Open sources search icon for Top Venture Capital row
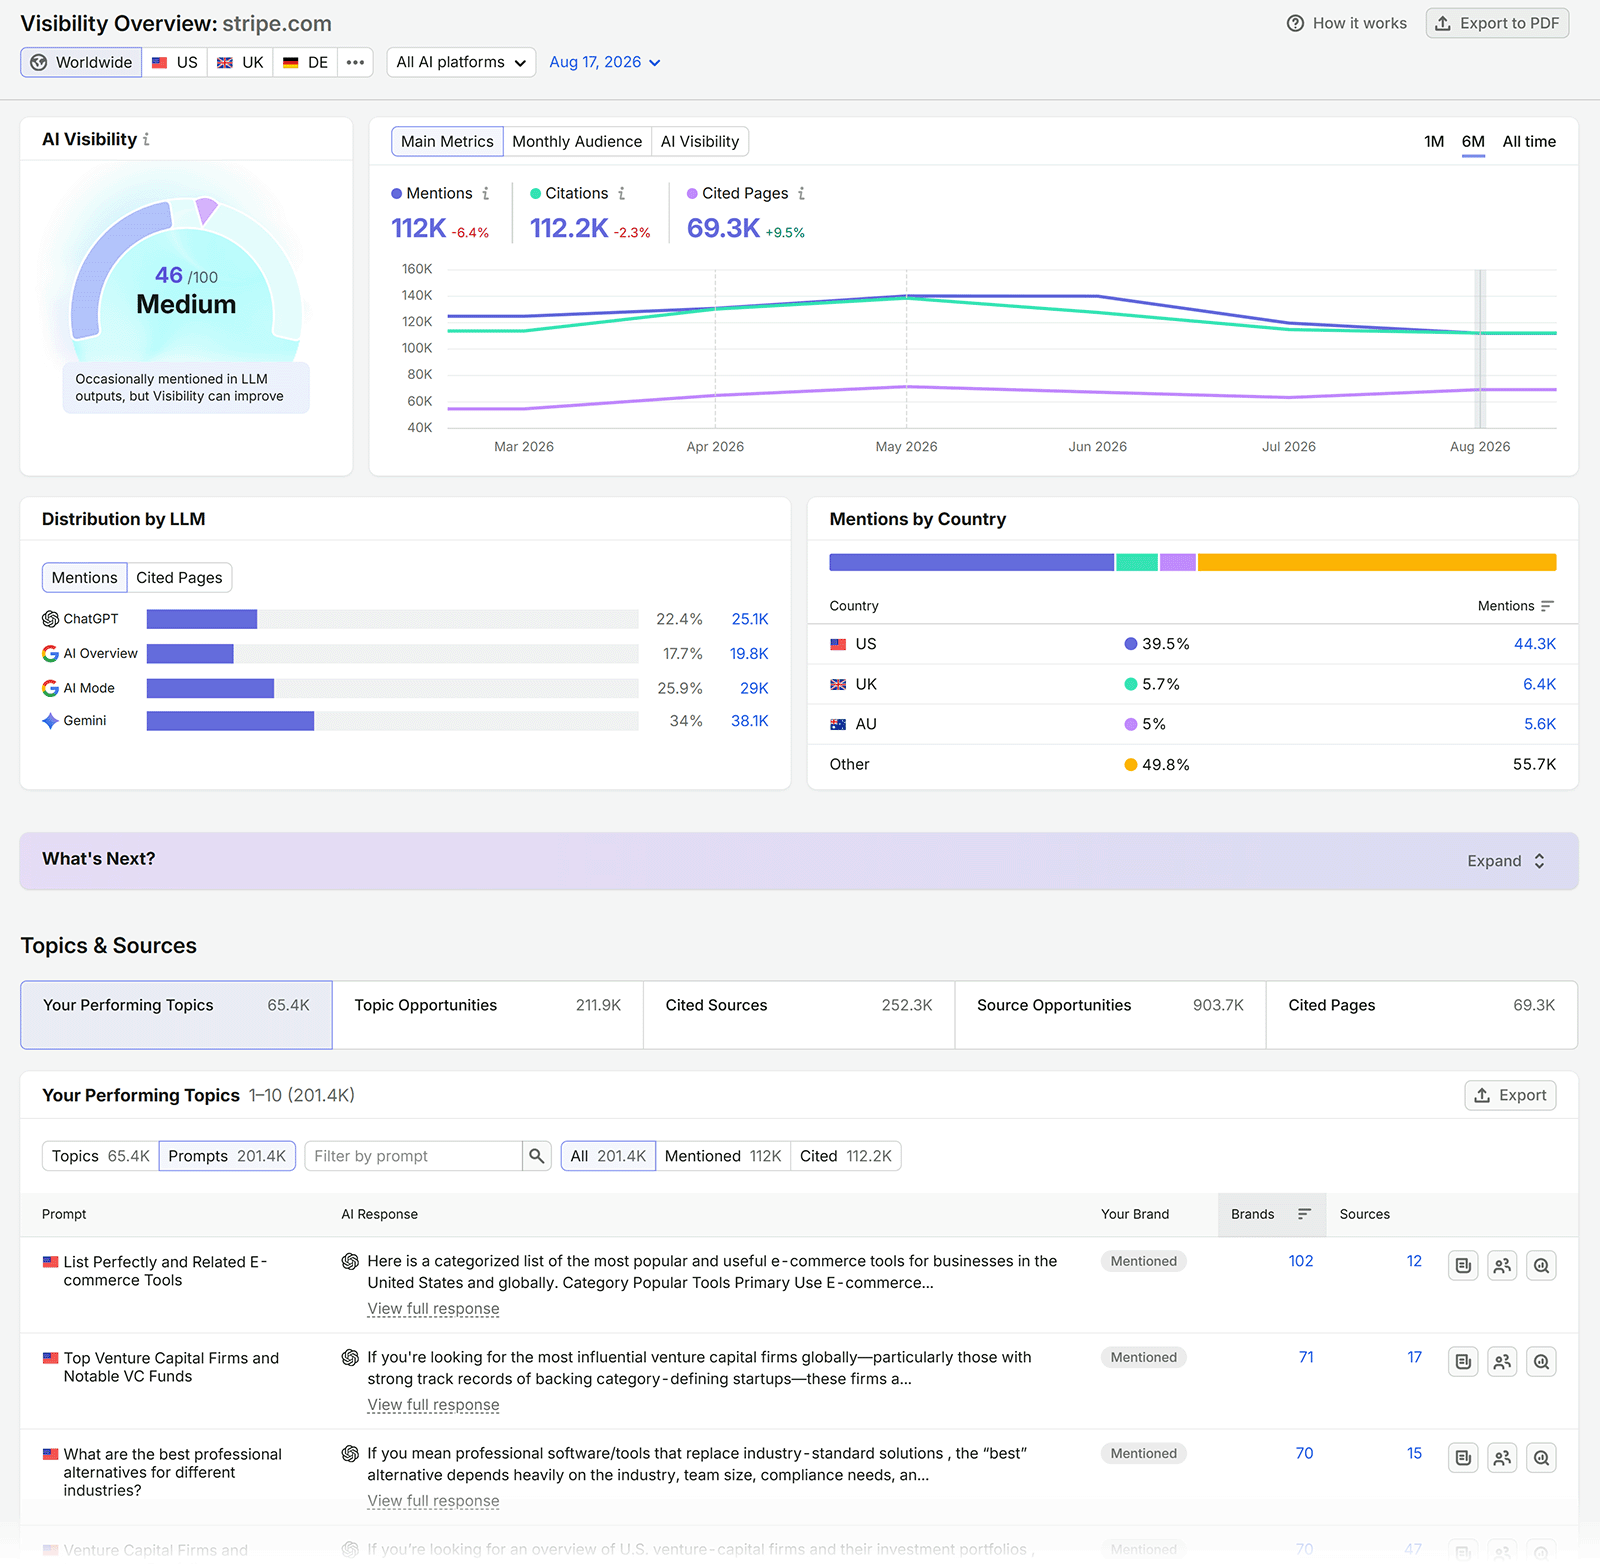Screen dimensions: 1600x1566 click(1541, 1362)
